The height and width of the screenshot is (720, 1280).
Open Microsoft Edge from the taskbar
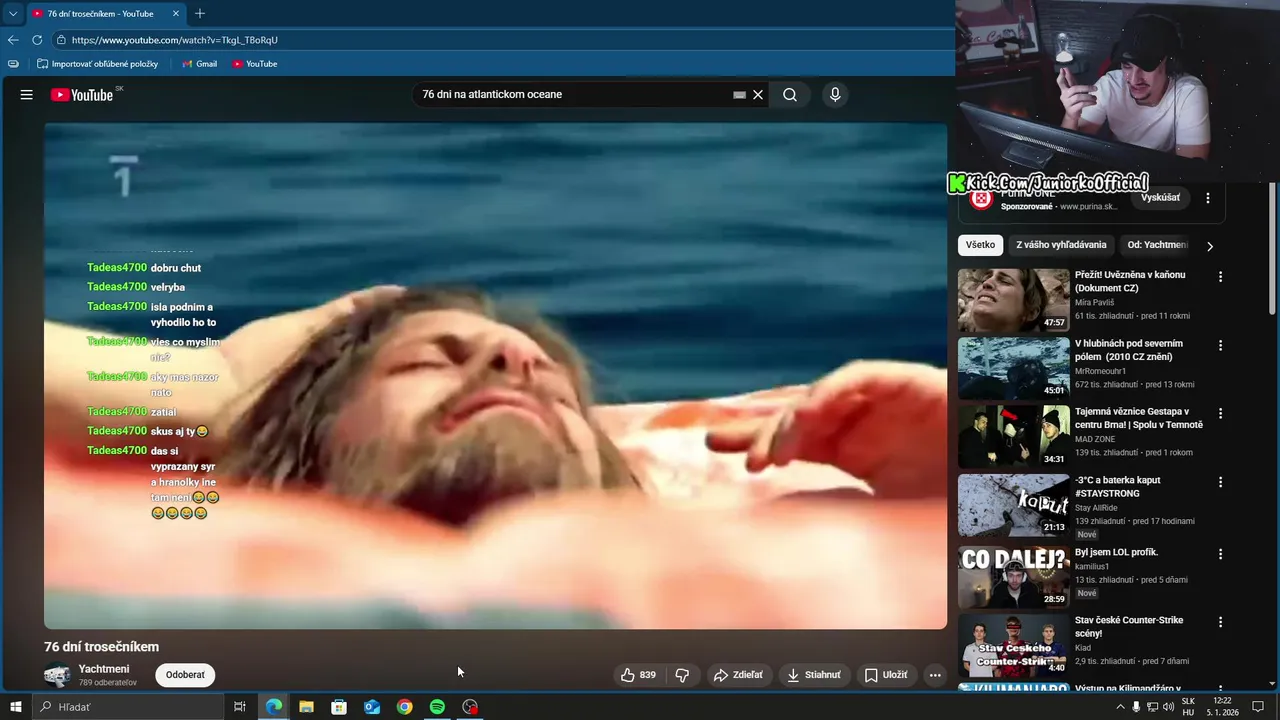(x=274, y=707)
